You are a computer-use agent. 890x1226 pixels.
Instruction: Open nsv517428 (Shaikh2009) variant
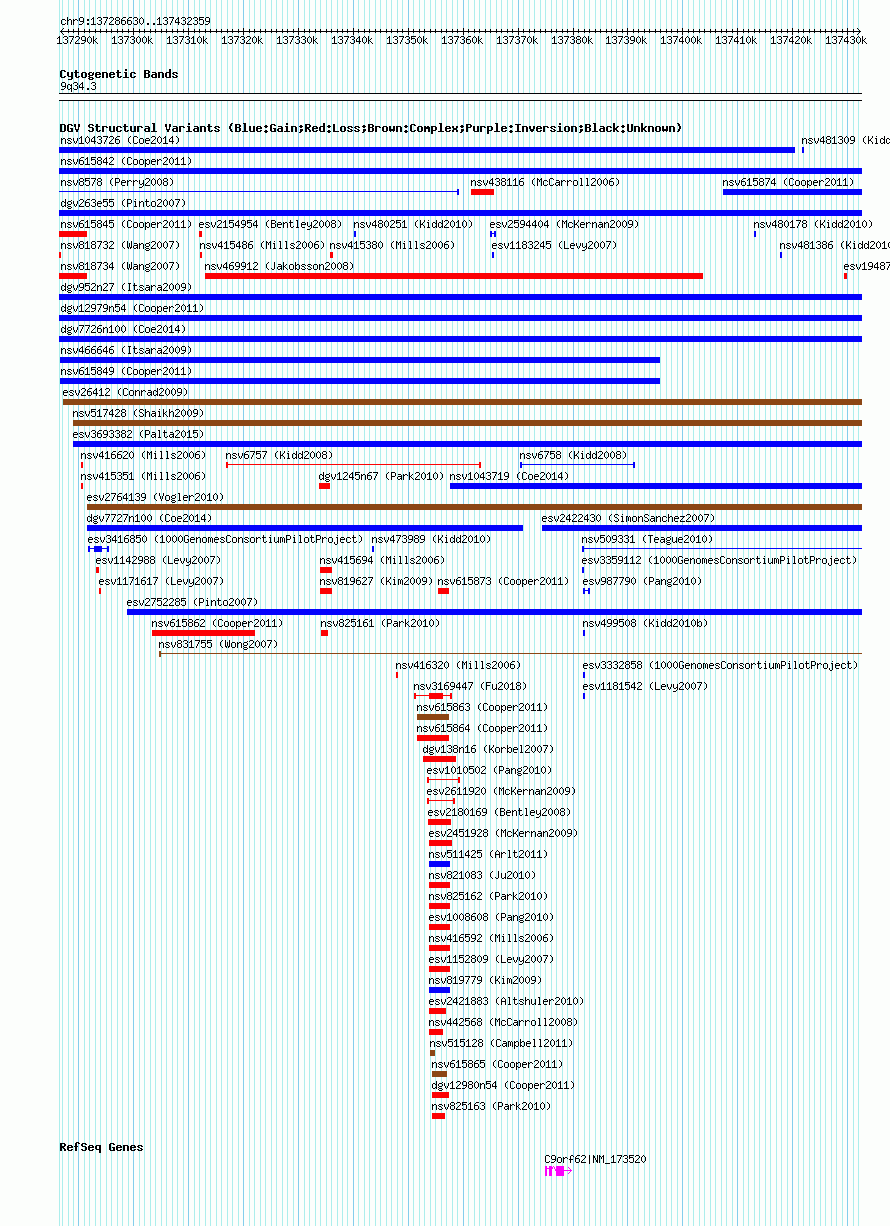point(138,413)
